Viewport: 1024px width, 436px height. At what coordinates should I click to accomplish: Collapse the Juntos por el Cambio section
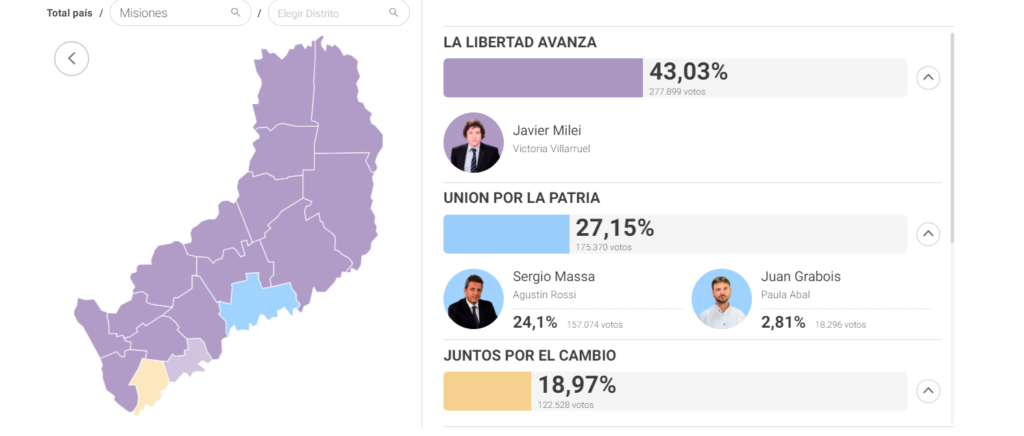928,391
